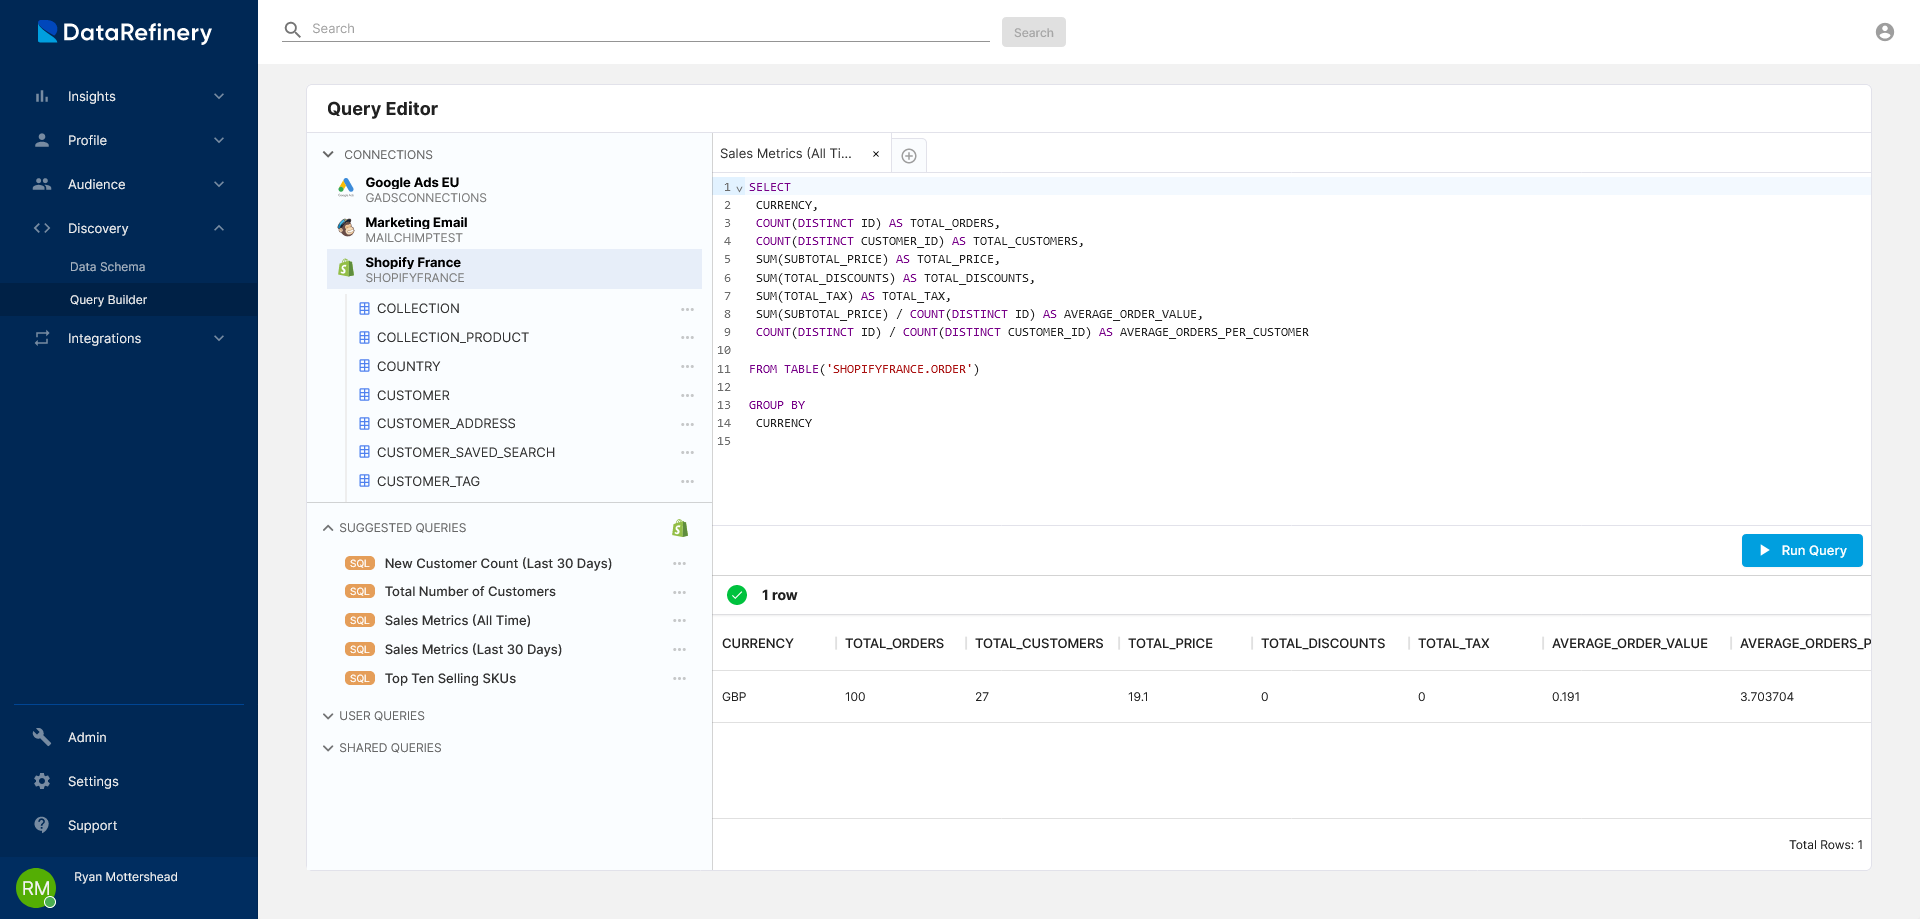1920x919 pixels.
Task: Open the ellipsis menu for CUSTOMER_TAG
Action: 688,481
